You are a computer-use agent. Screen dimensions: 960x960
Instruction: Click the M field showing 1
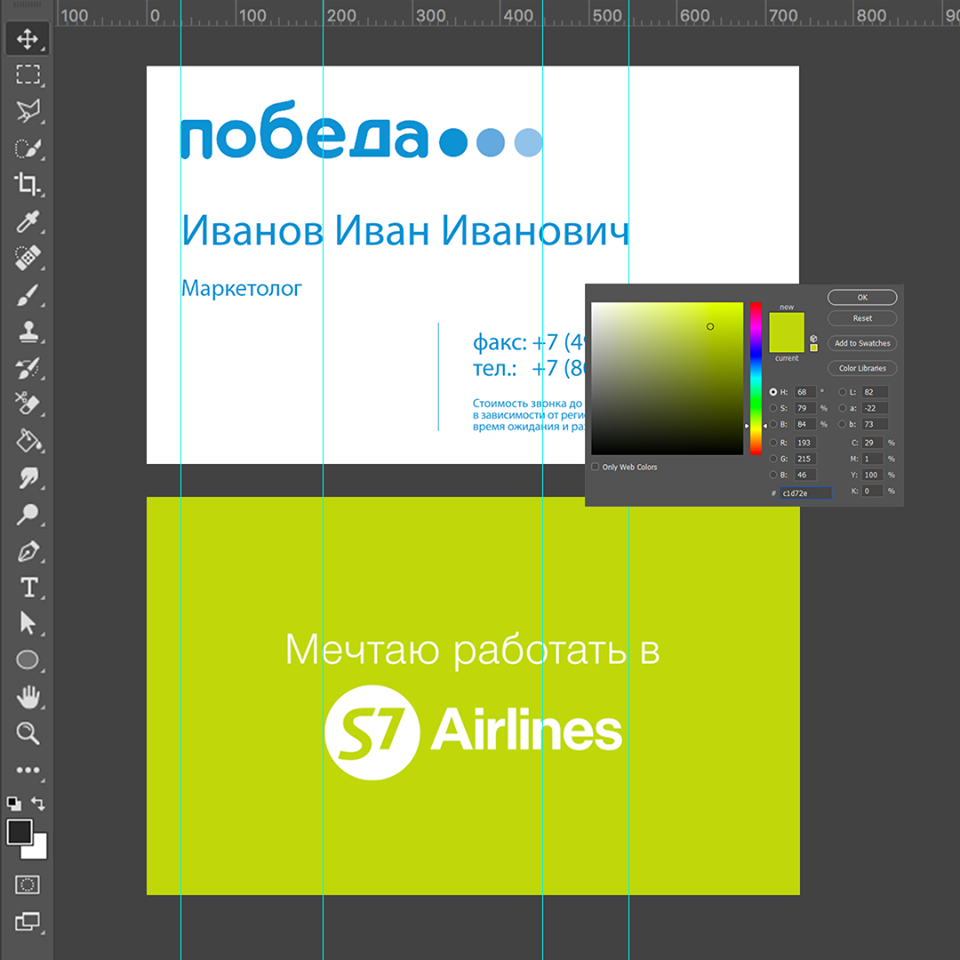pyautogui.click(x=872, y=458)
